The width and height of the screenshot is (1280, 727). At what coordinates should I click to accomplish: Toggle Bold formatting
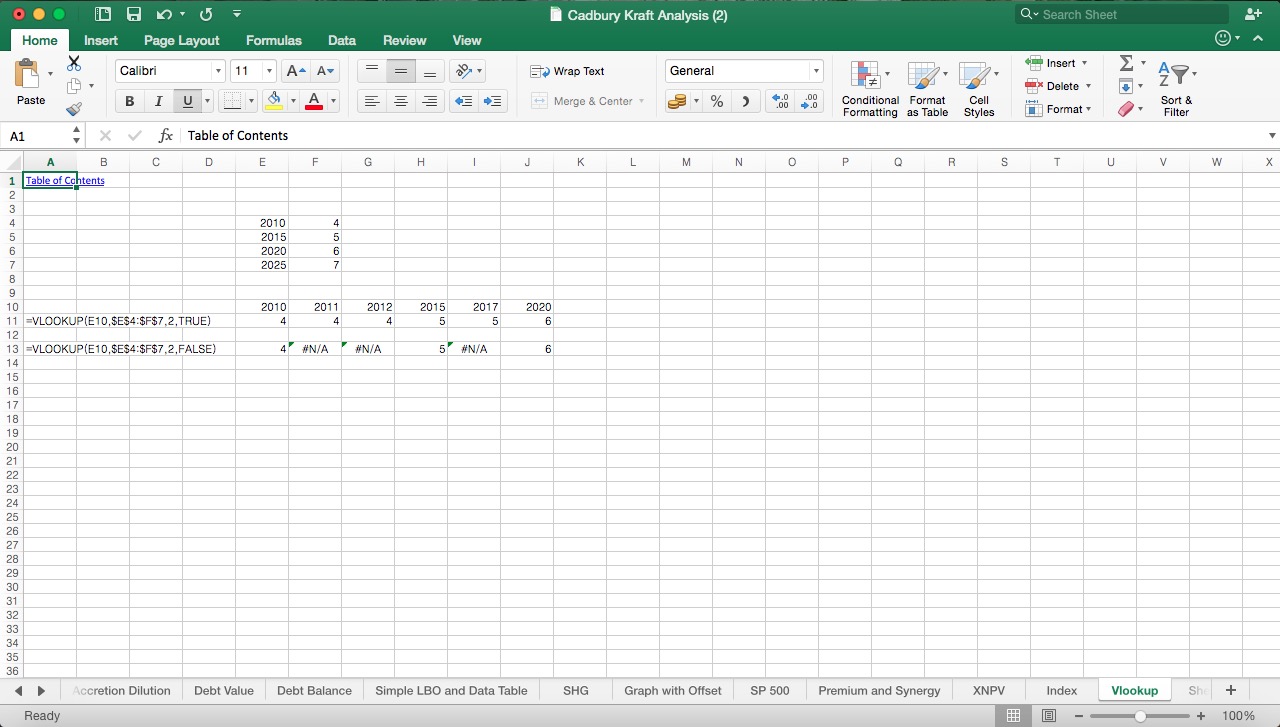coord(129,101)
